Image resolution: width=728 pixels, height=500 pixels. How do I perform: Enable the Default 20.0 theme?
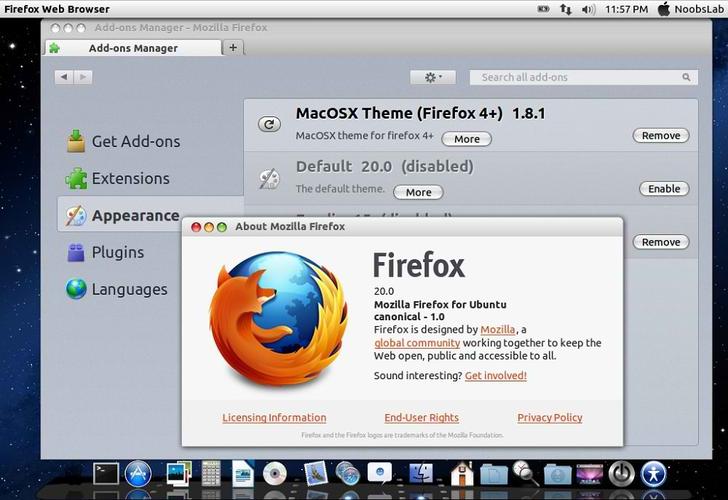tap(664, 188)
